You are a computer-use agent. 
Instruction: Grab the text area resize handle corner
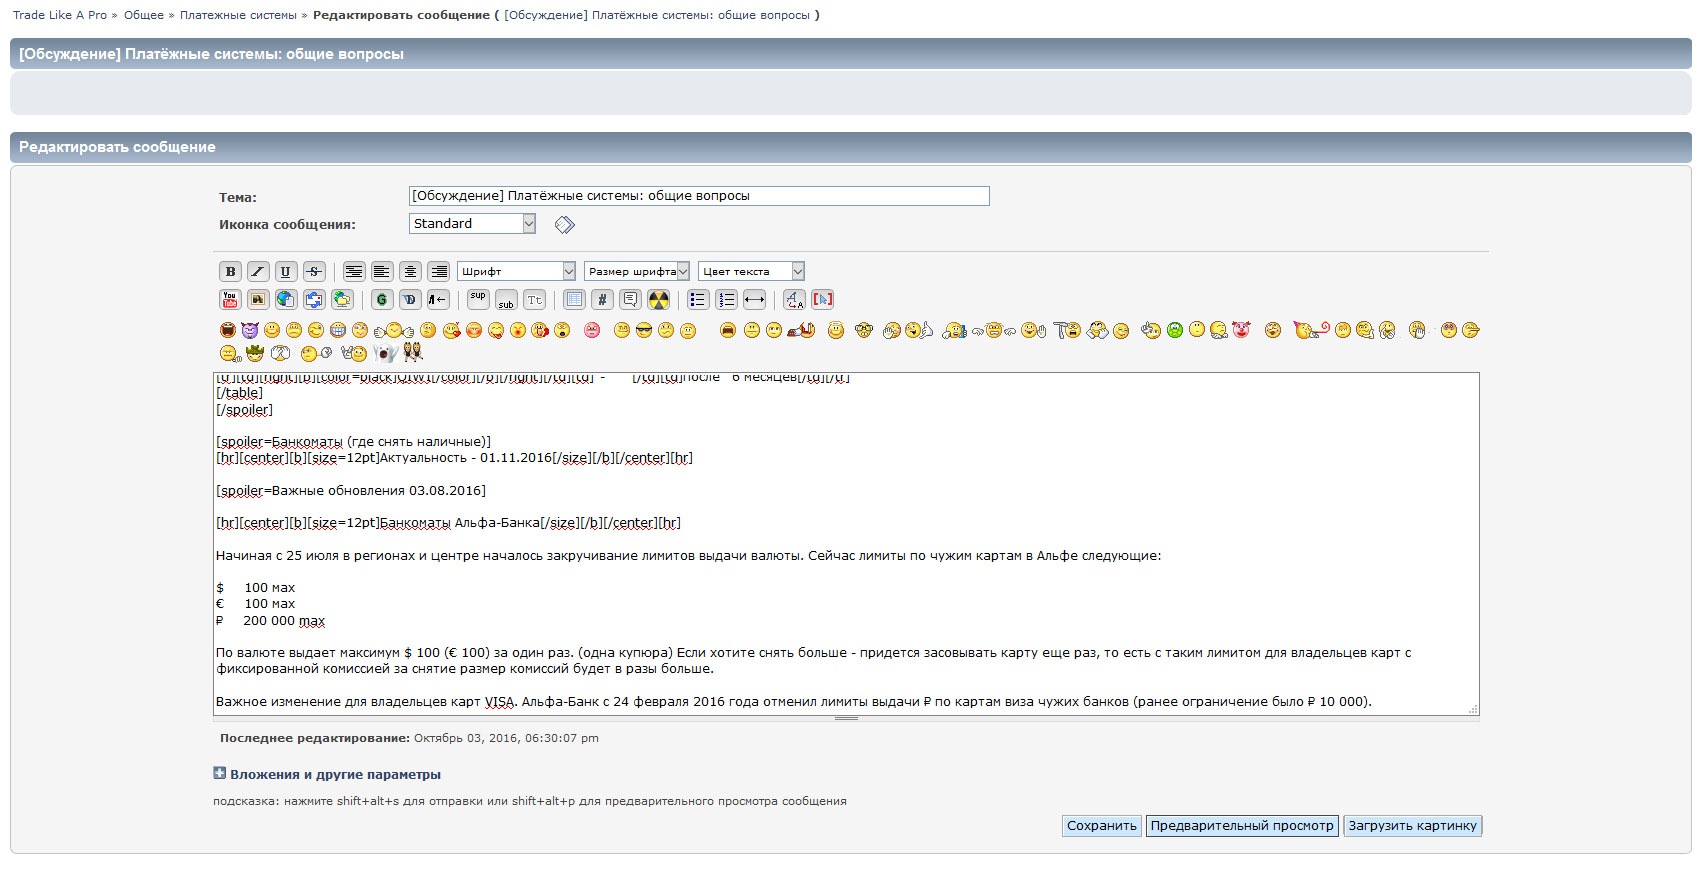(1472, 709)
